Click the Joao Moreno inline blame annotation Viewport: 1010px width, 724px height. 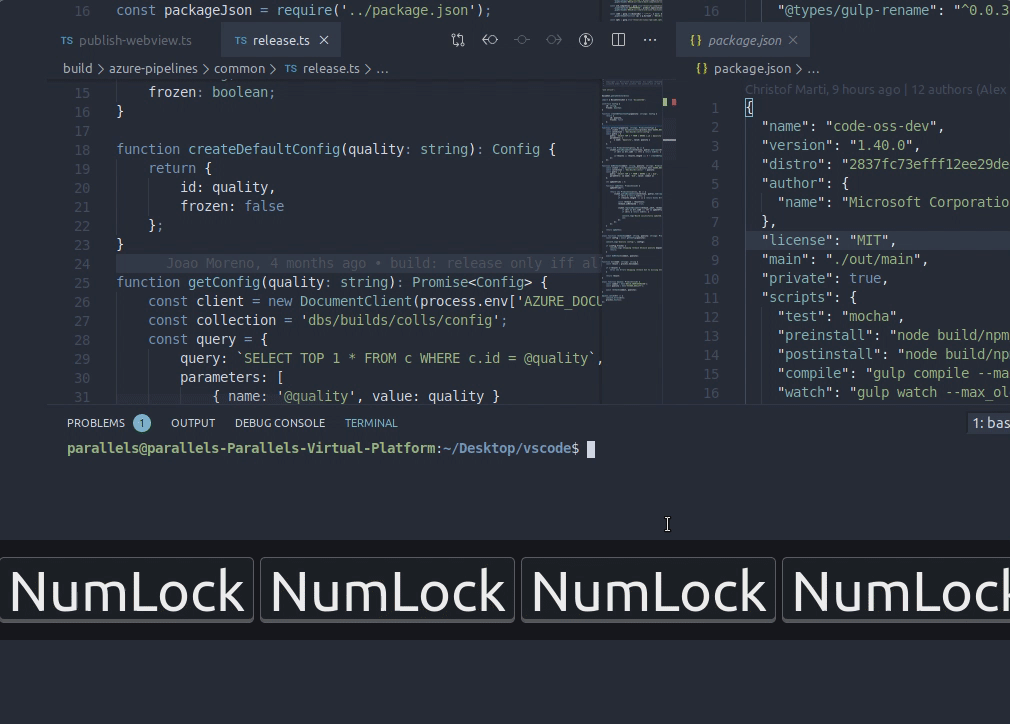click(x=383, y=263)
